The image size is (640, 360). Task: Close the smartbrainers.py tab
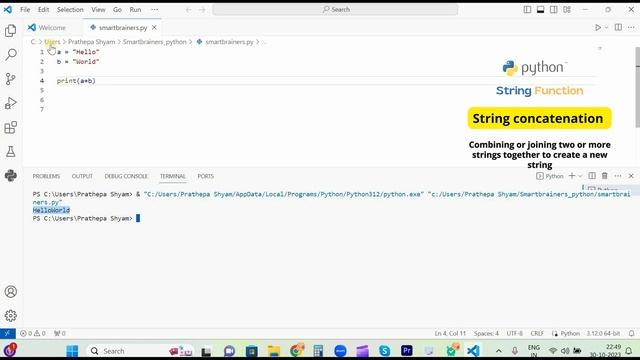click(154, 27)
